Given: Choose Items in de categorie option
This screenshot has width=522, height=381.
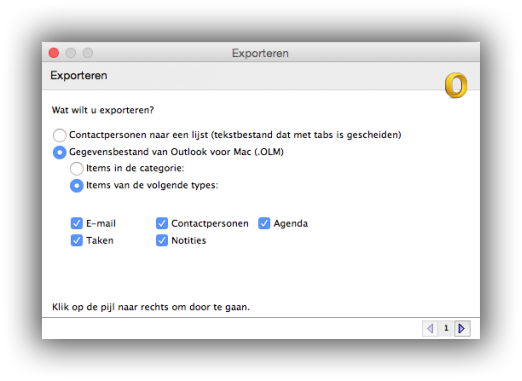Looking at the screenshot, I should point(77,168).
